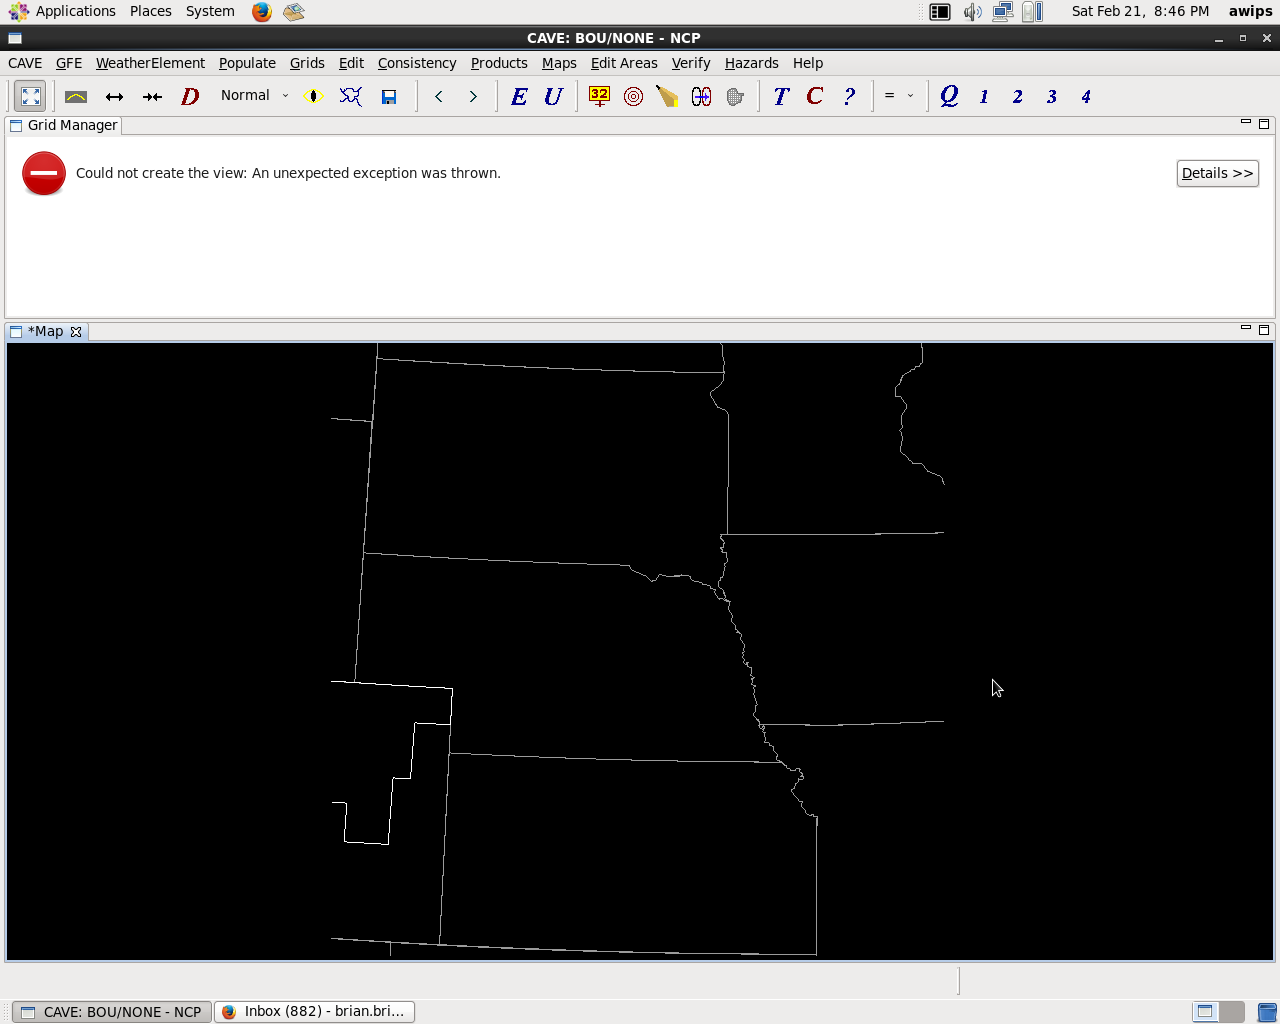1280x1024 pixels.
Task: Click the yellow 32 sample tool icon
Action: coord(599,97)
